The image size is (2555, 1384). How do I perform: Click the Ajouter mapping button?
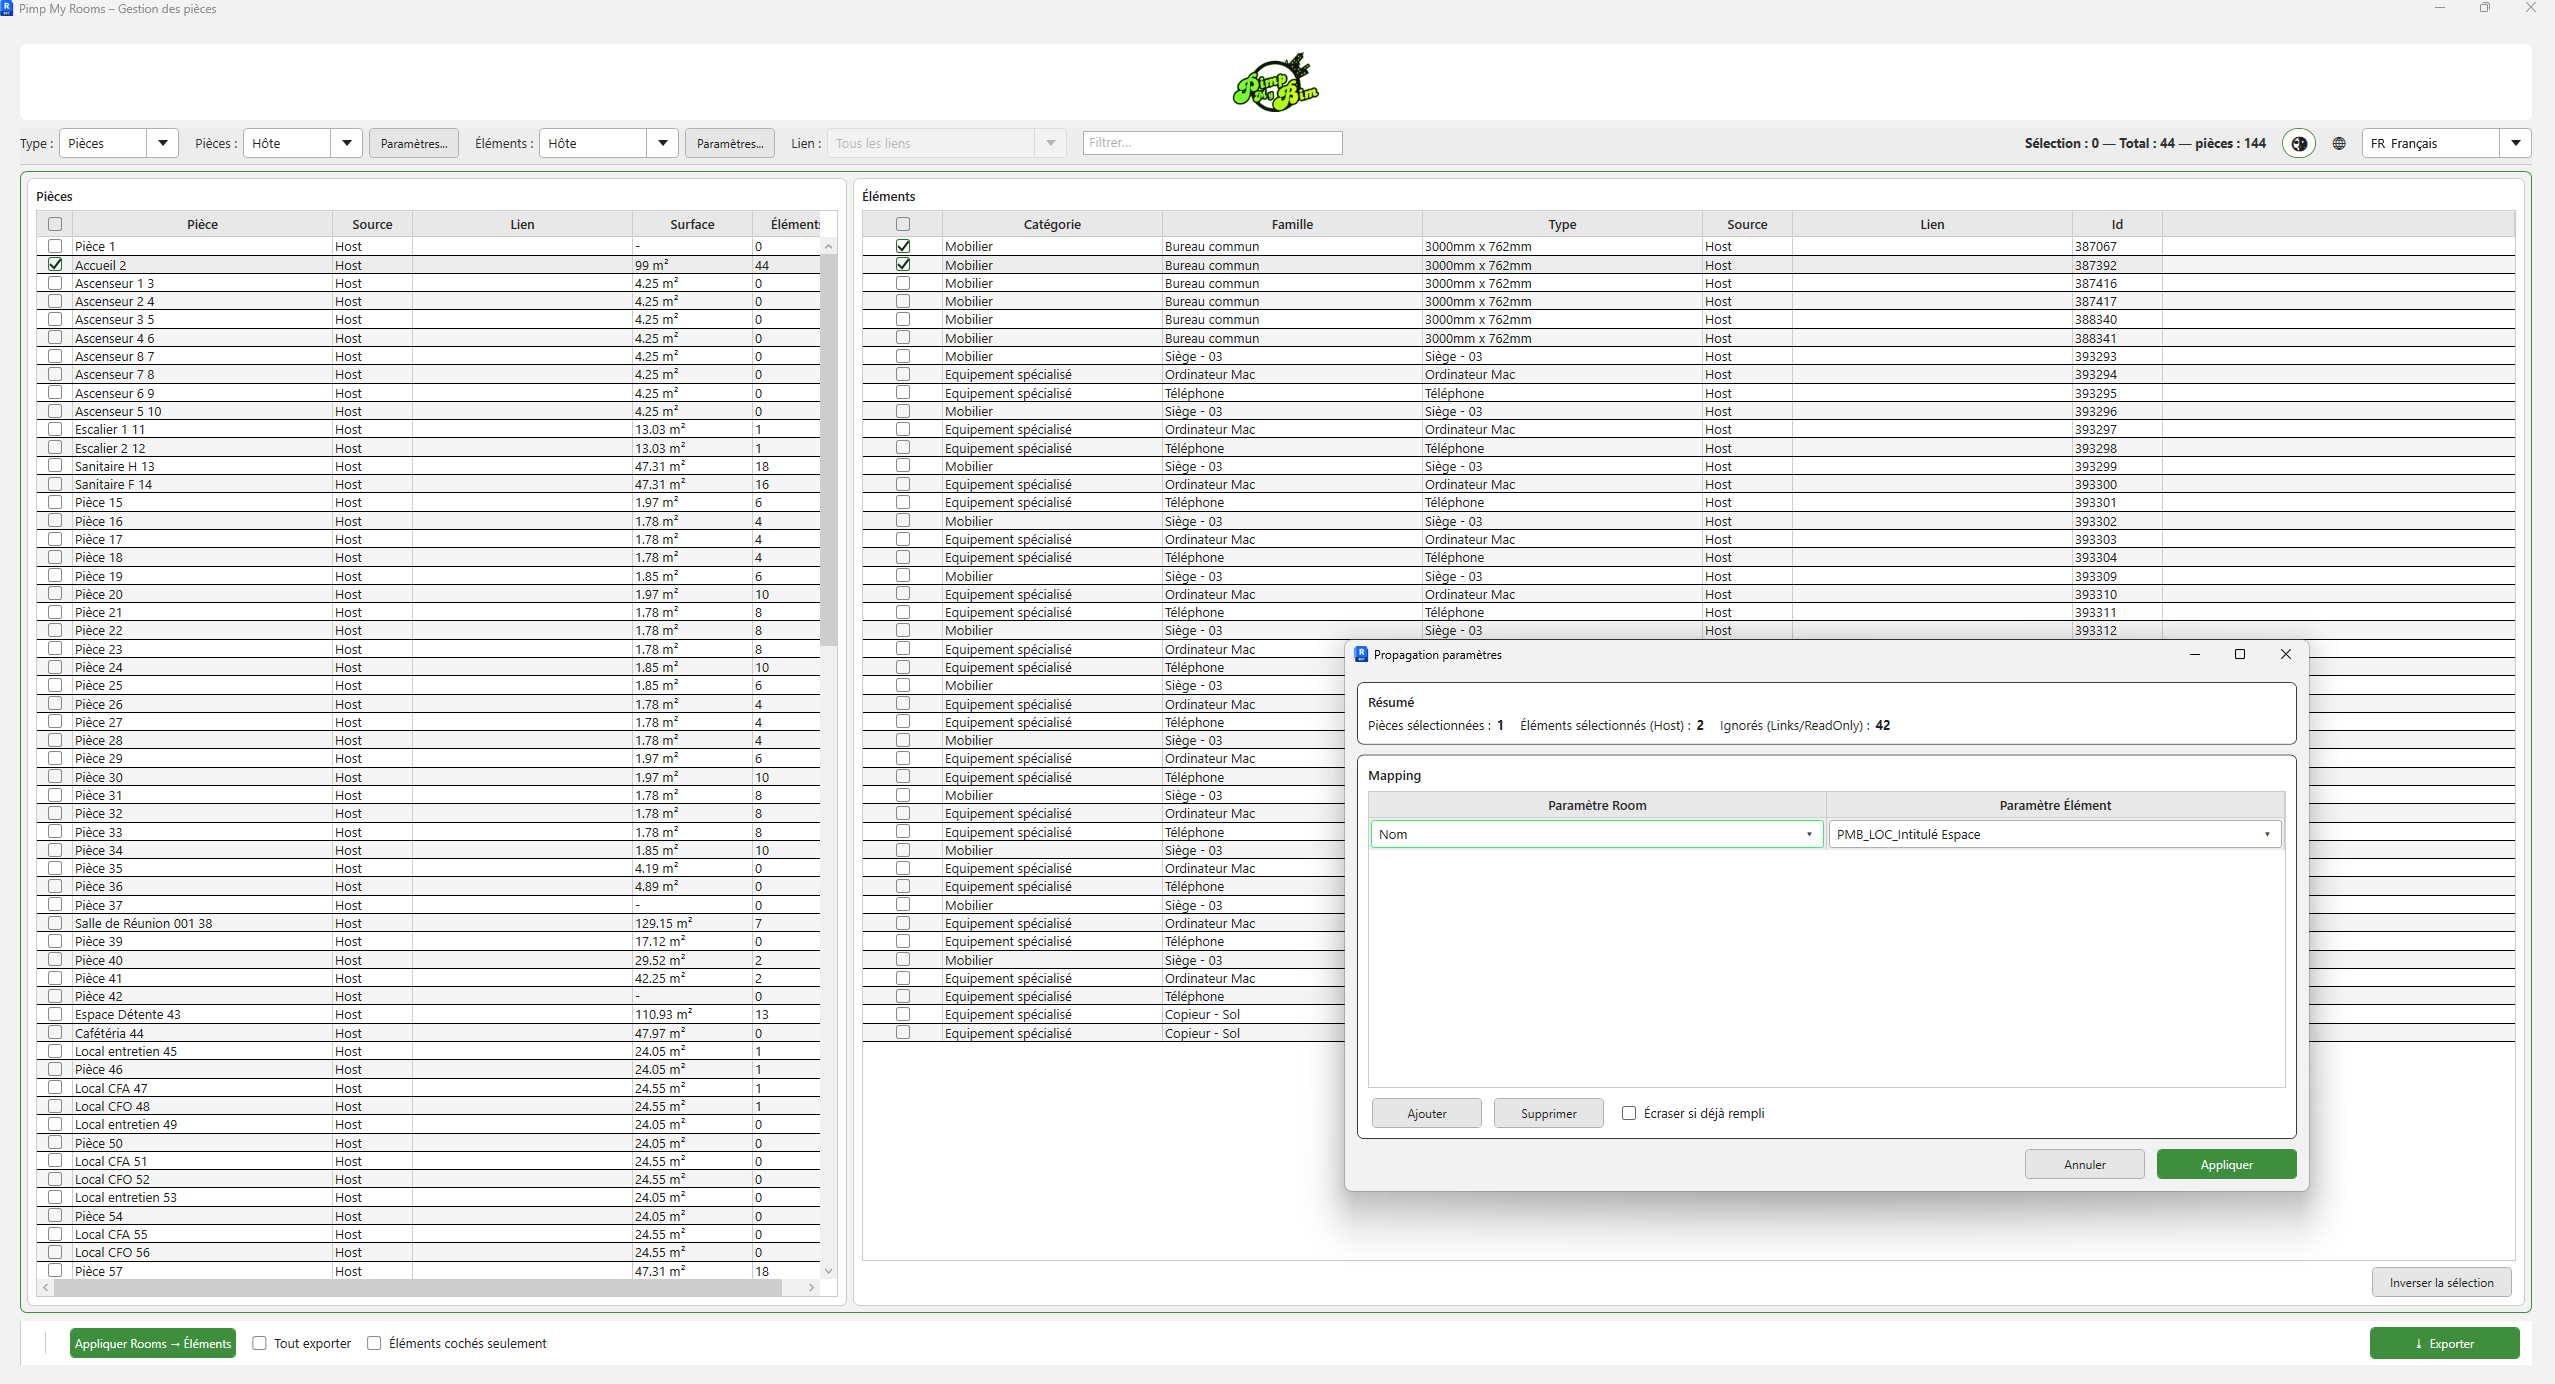1426,1113
